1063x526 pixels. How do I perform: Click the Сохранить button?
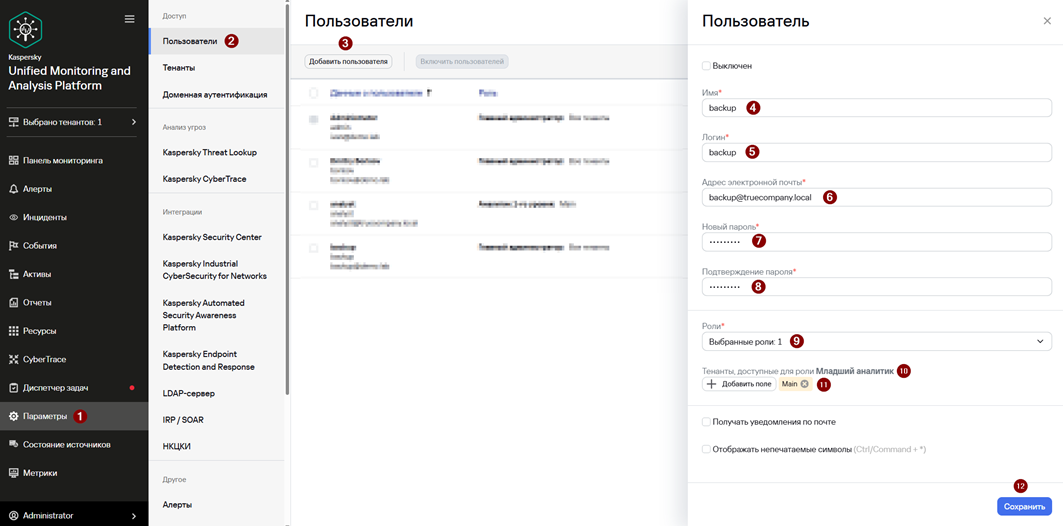click(x=1024, y=506)
